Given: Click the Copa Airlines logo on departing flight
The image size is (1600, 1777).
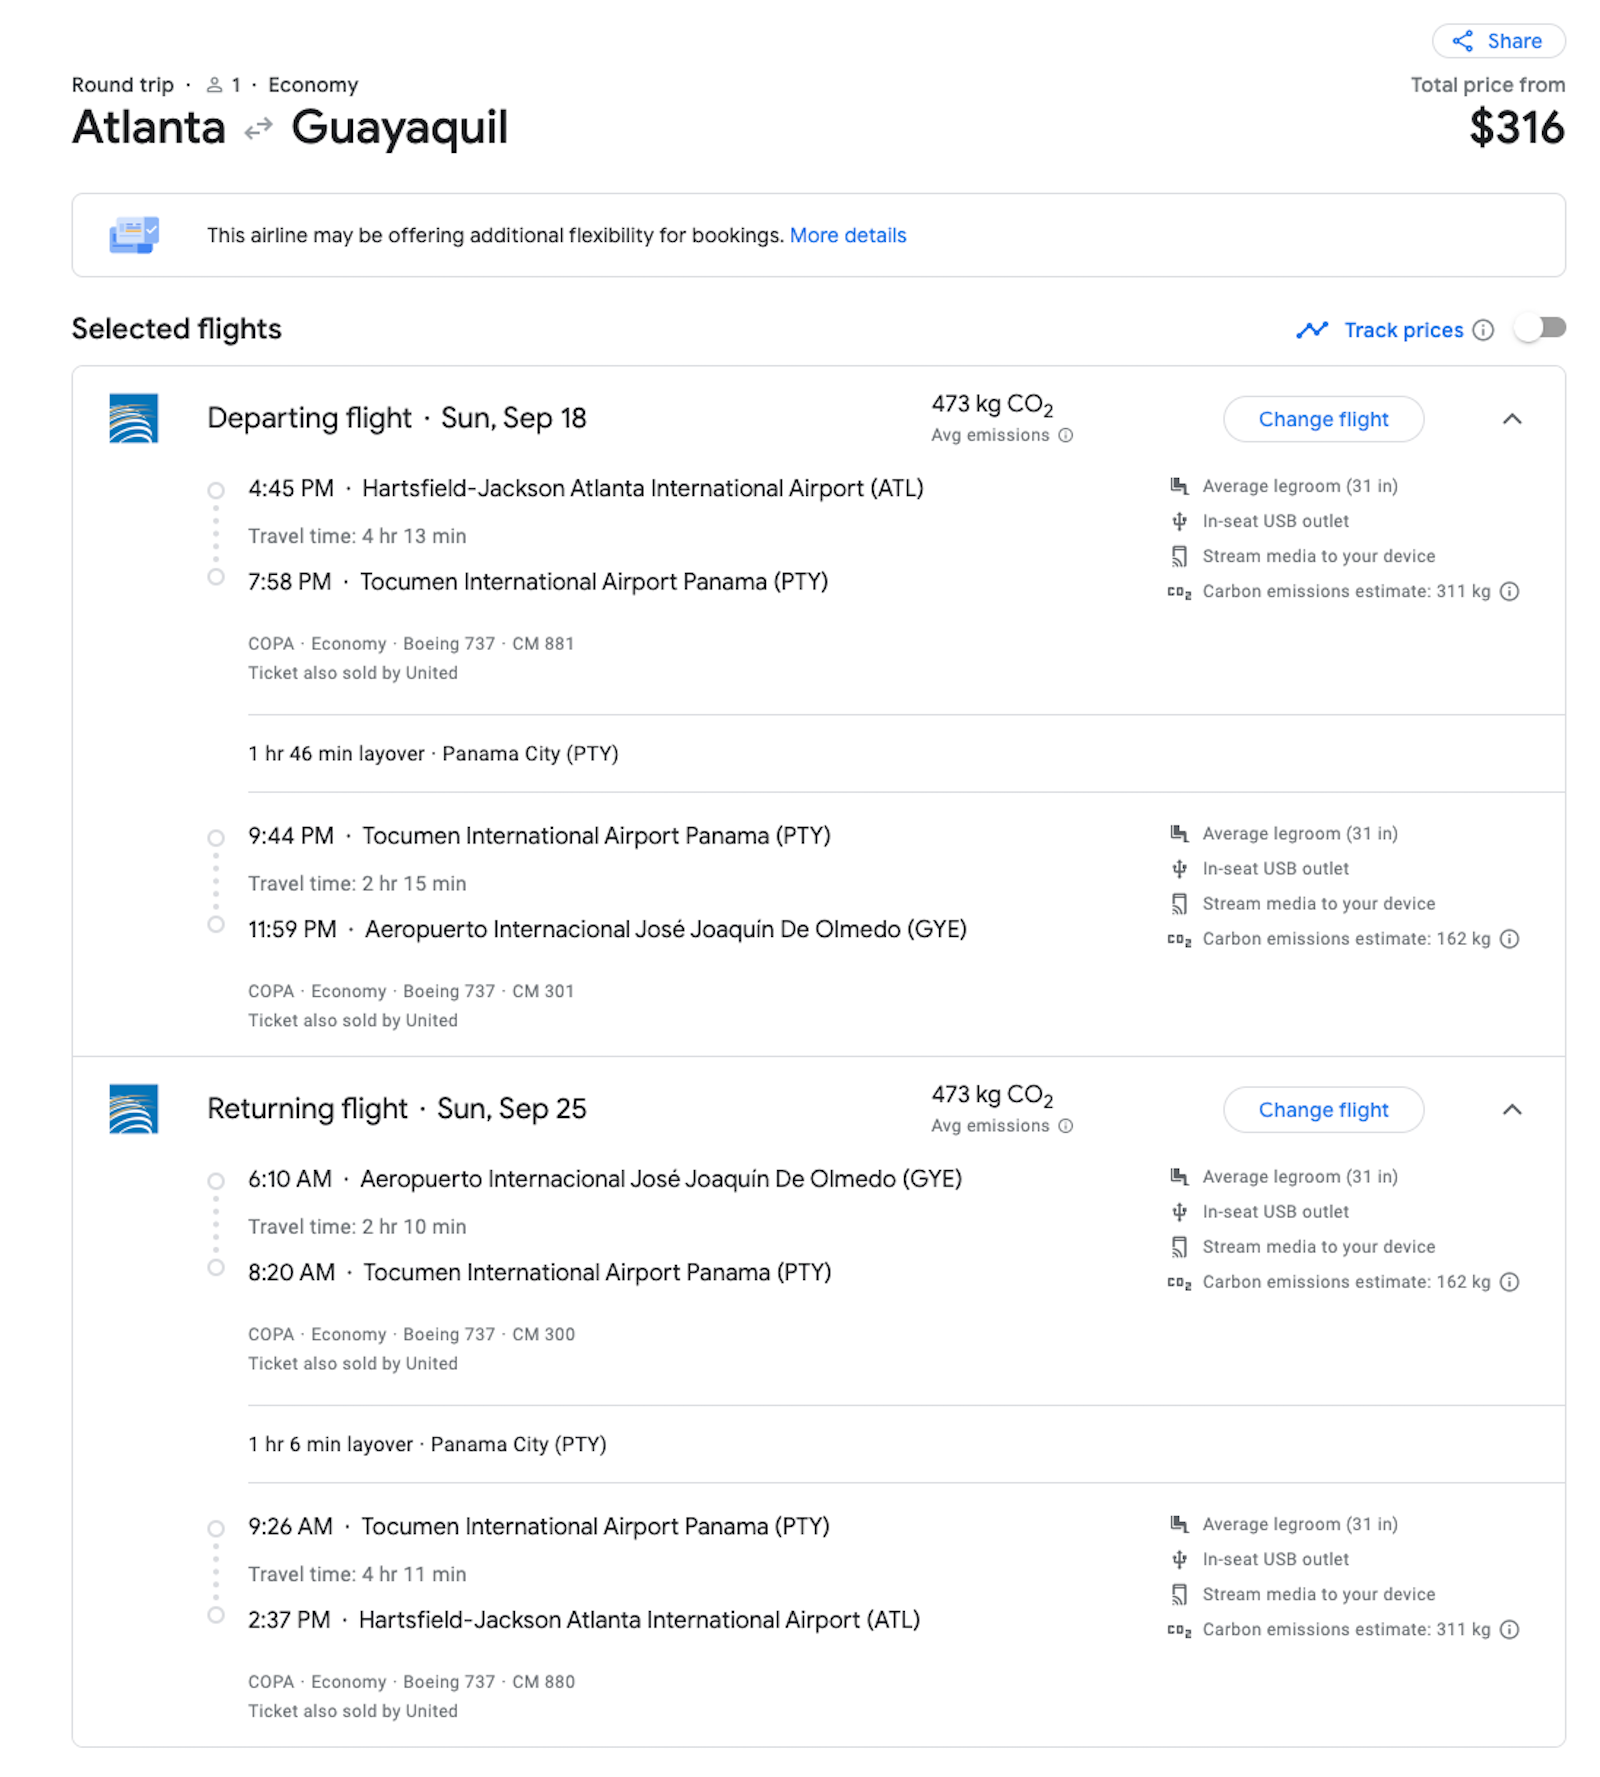Looking at the screenshot, I should point(133,420).
